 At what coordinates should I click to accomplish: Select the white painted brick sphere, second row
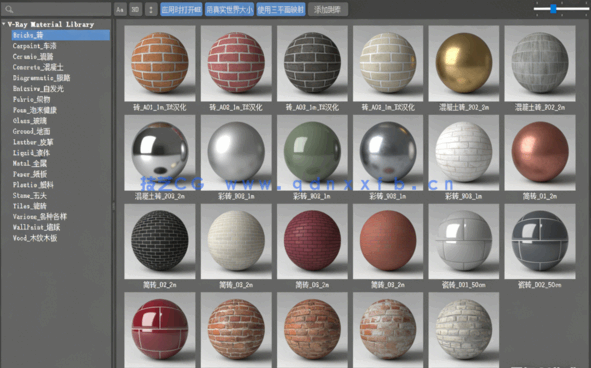(x=464, y=153)
